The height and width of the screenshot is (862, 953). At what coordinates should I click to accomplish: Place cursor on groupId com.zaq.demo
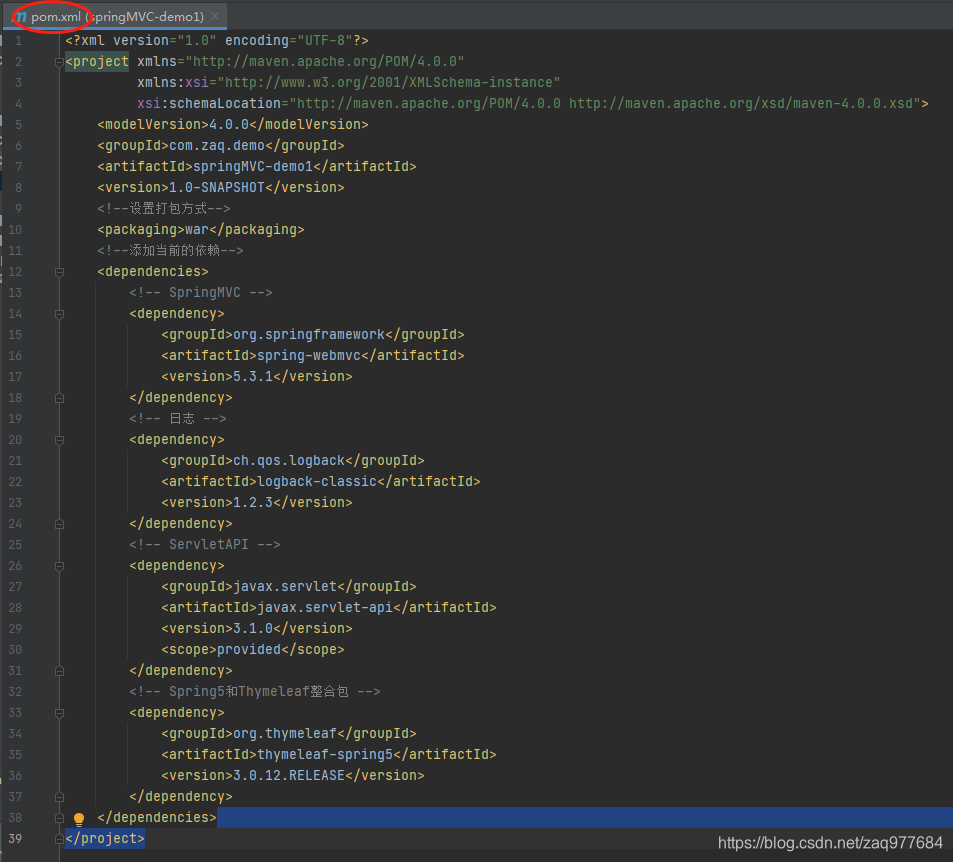click(216, 145)
